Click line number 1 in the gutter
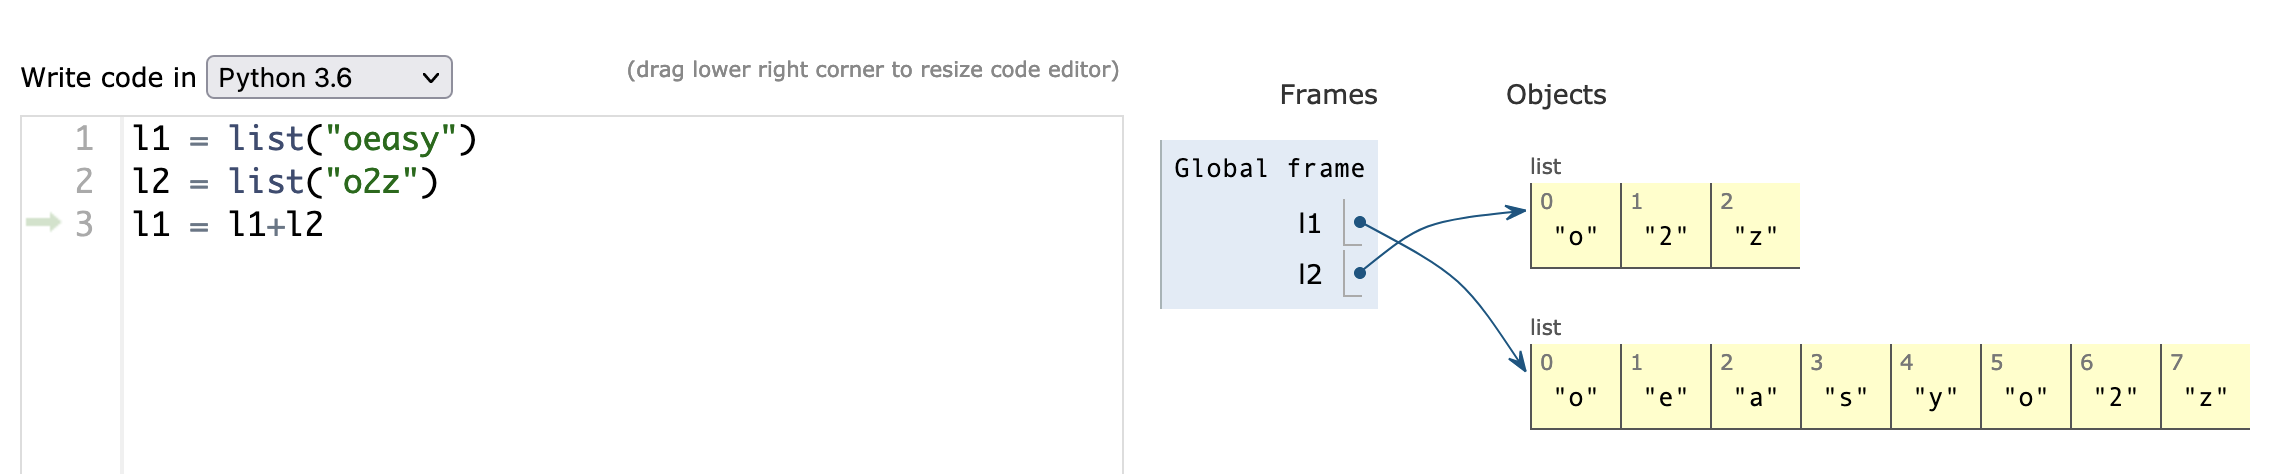This screenshot has width=2270, height=474. (84, 139)
